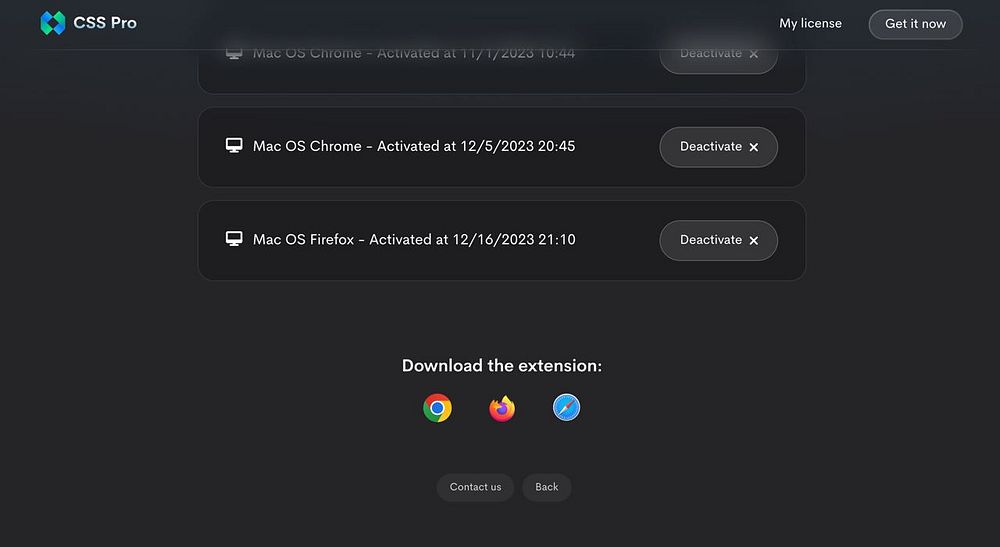This screenshot has width=1000, height=547.
Task: Click the Contact us button
Action: (475, 487)
